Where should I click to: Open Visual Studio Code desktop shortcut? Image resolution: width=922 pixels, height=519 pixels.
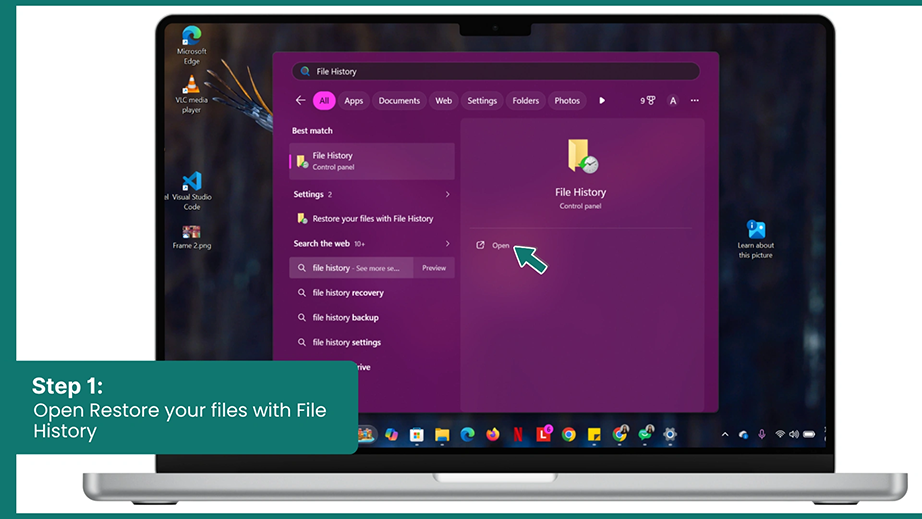[192, 191]
